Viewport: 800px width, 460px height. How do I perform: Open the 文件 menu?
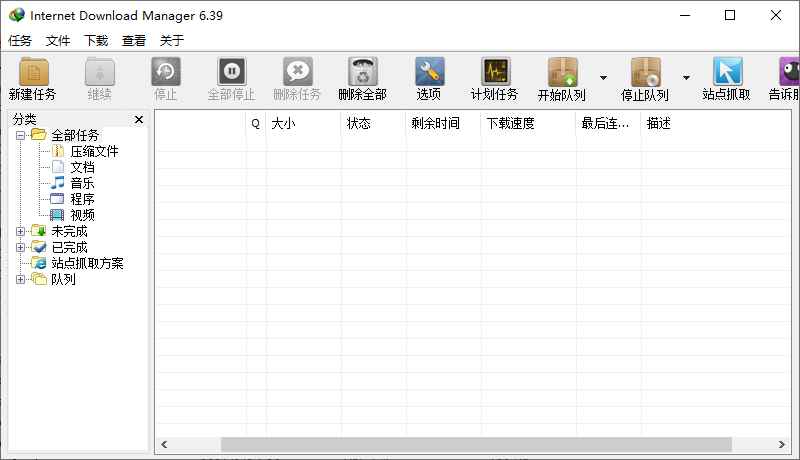58,40
